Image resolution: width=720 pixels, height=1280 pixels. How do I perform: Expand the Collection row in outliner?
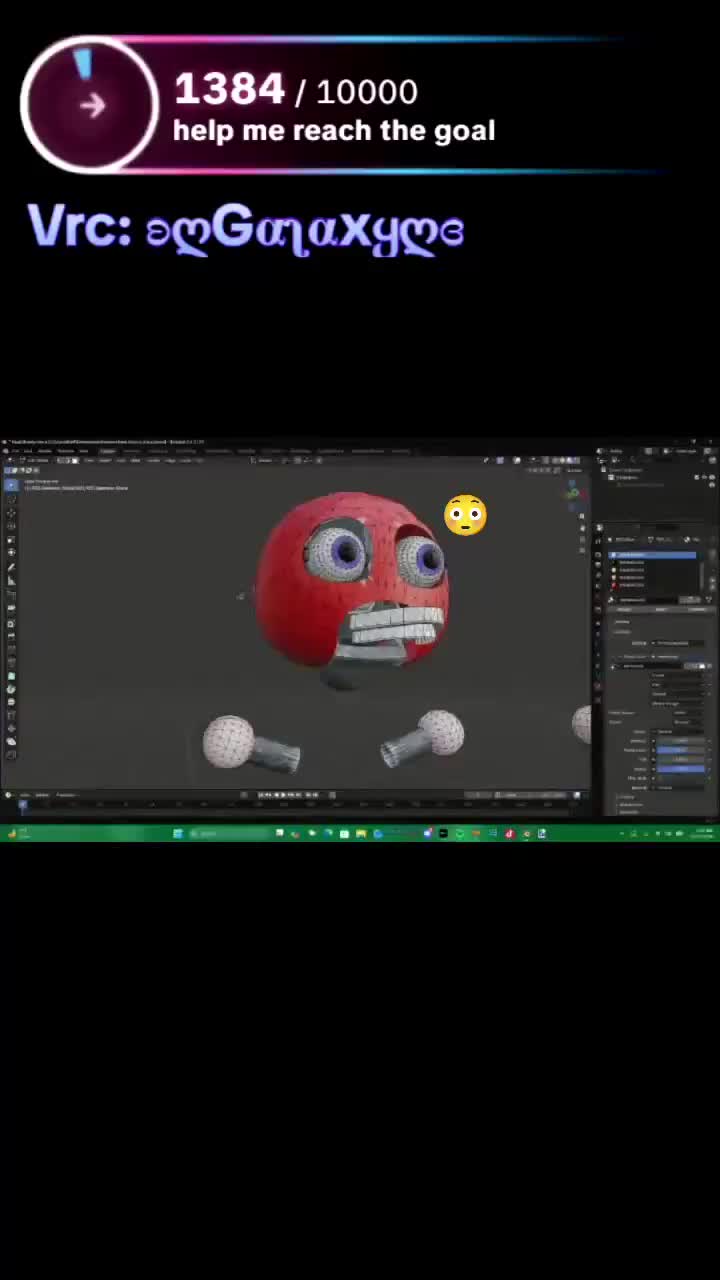604,477
